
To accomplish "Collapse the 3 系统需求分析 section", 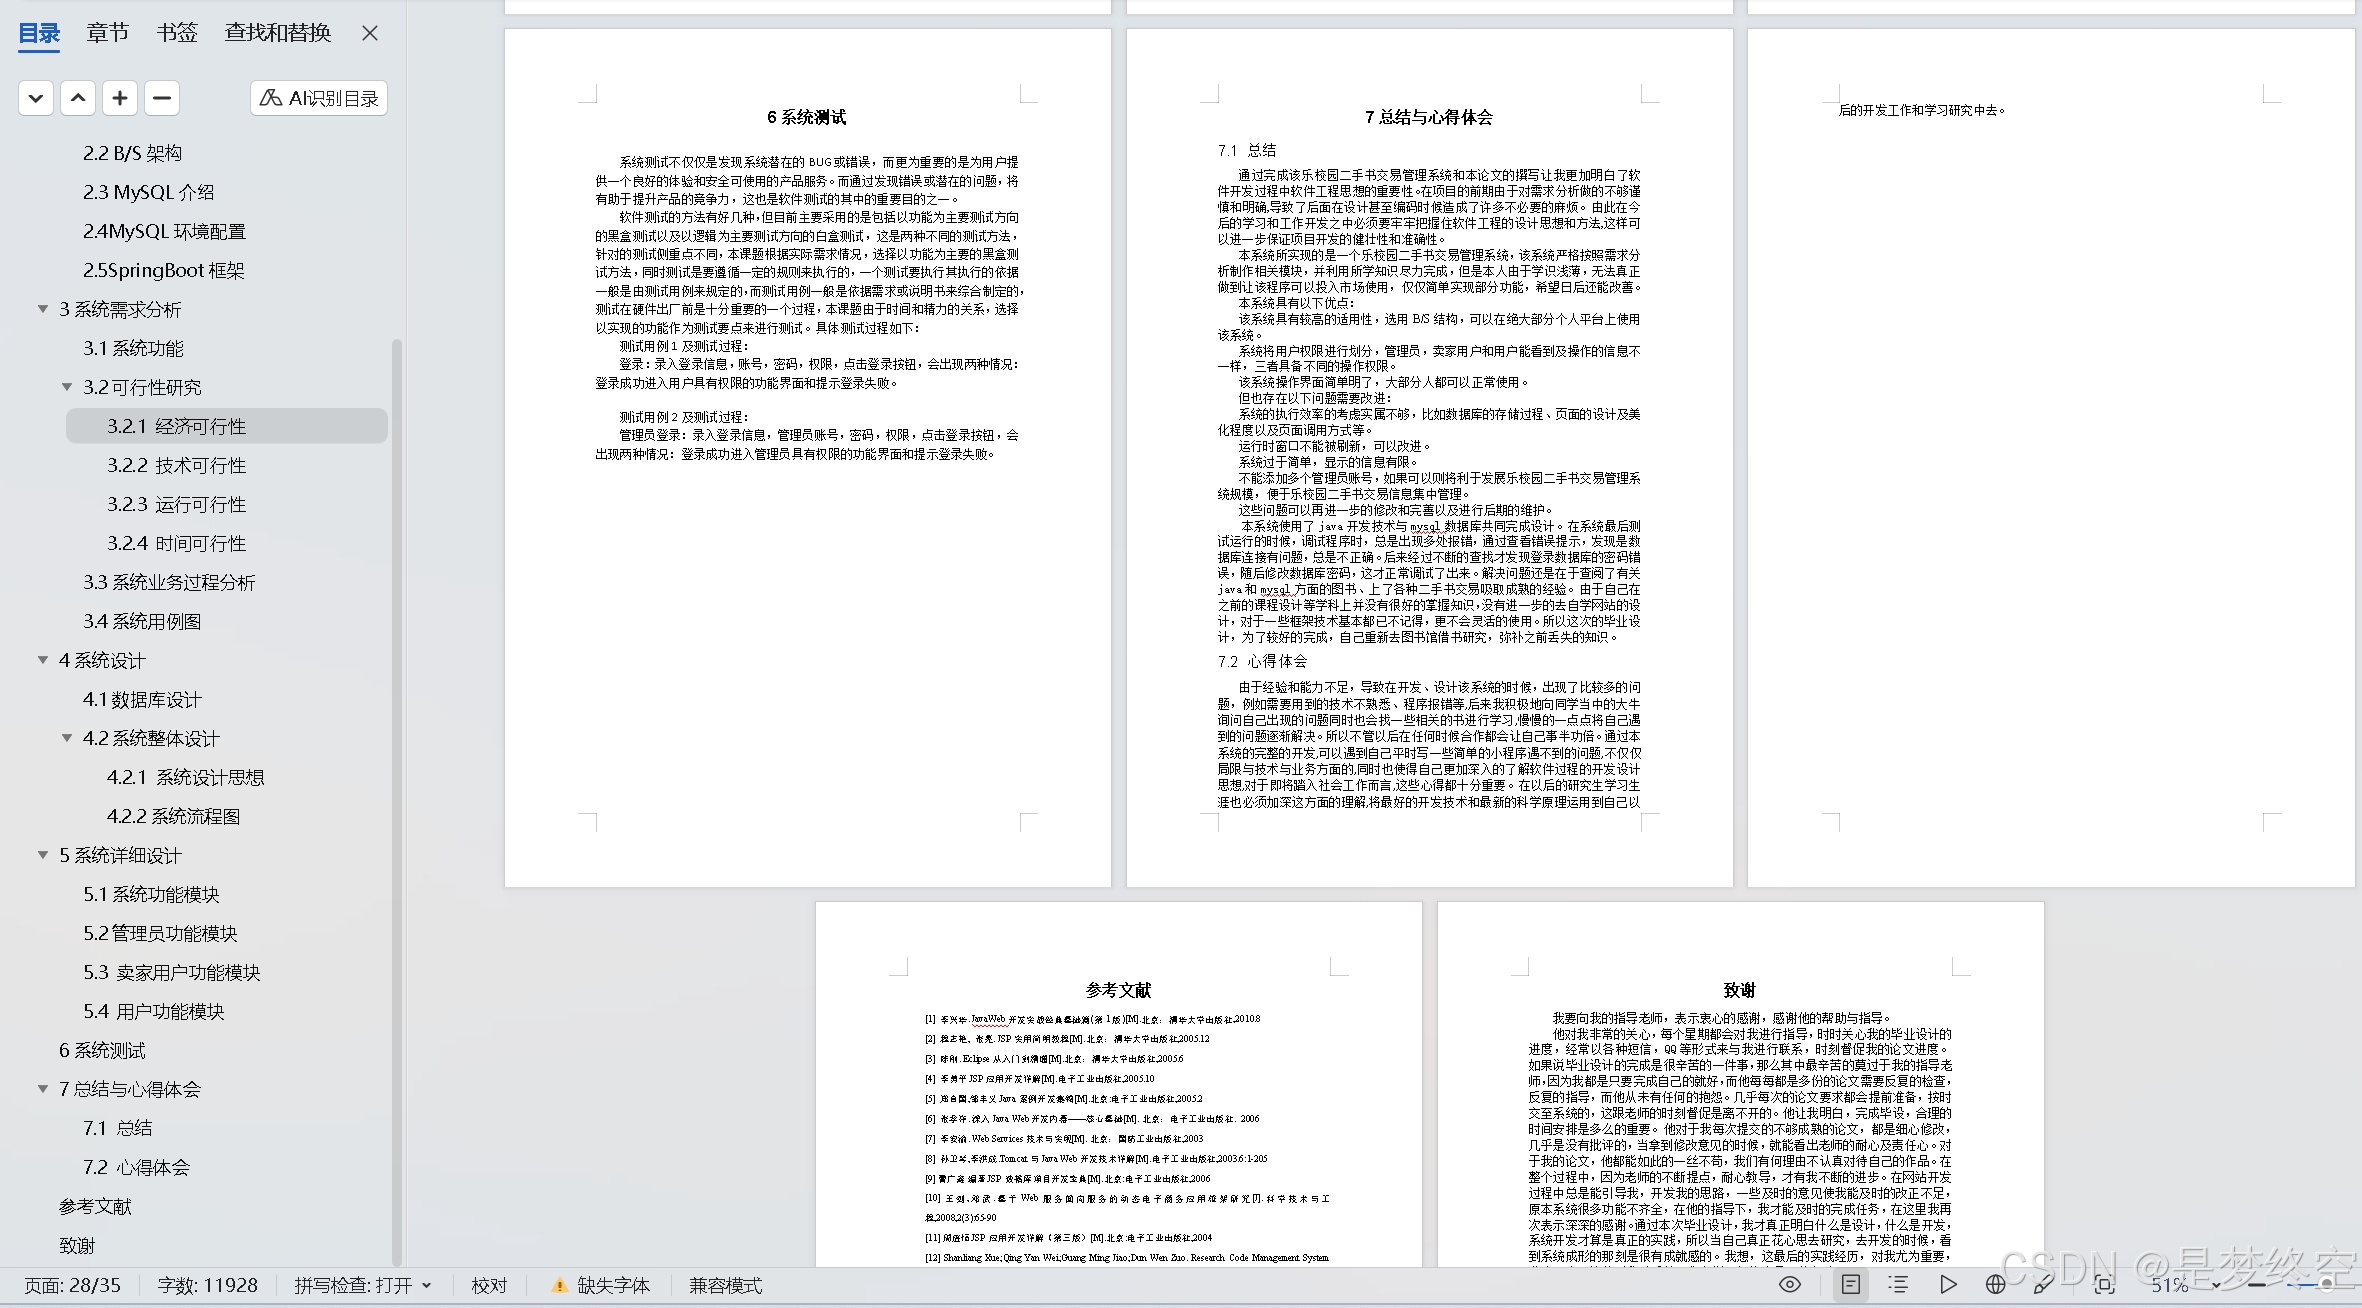I will pyautogui.click(x=43, y=309).
